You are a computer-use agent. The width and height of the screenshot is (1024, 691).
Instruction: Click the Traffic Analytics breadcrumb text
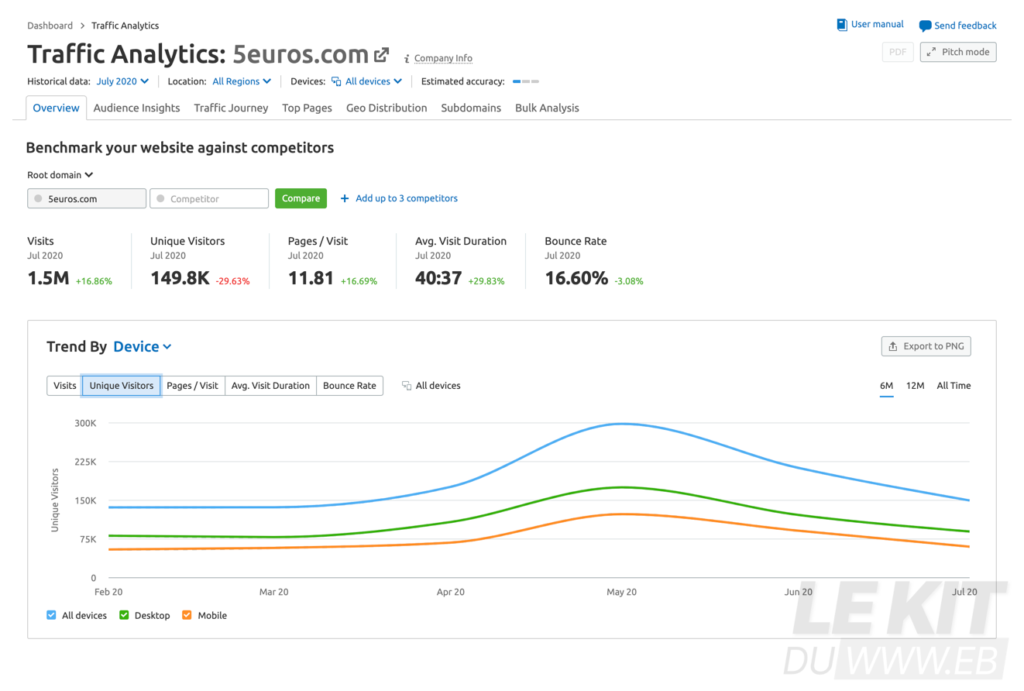click(125, 25)
